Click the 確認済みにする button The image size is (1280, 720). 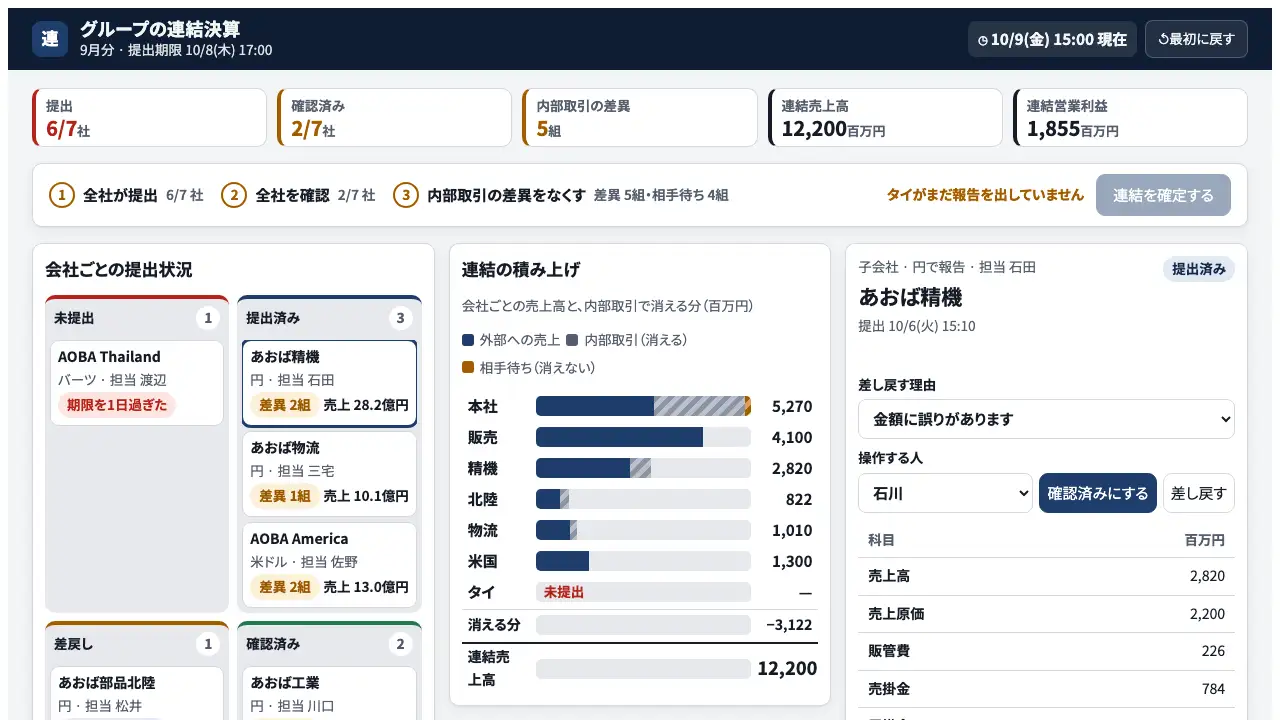pyautogui.click(x=1098, y=493)
